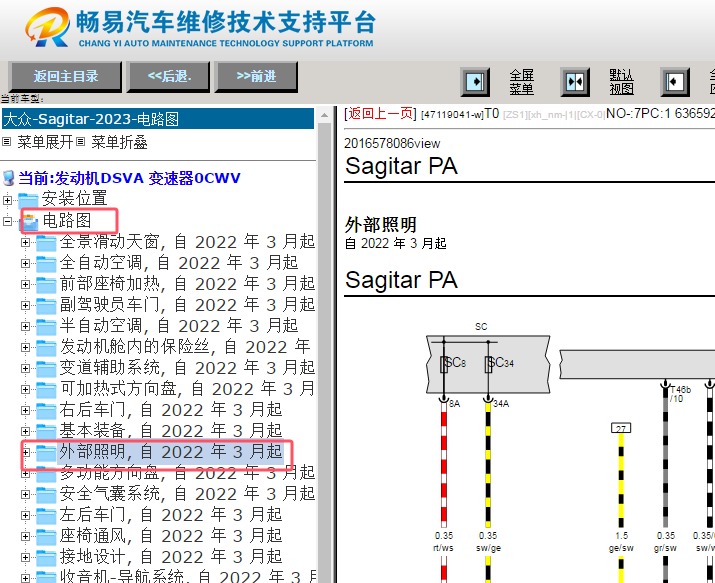
Task: Select the 电路图 tree item
Action: pyautogui.click(x=67, y=221)
